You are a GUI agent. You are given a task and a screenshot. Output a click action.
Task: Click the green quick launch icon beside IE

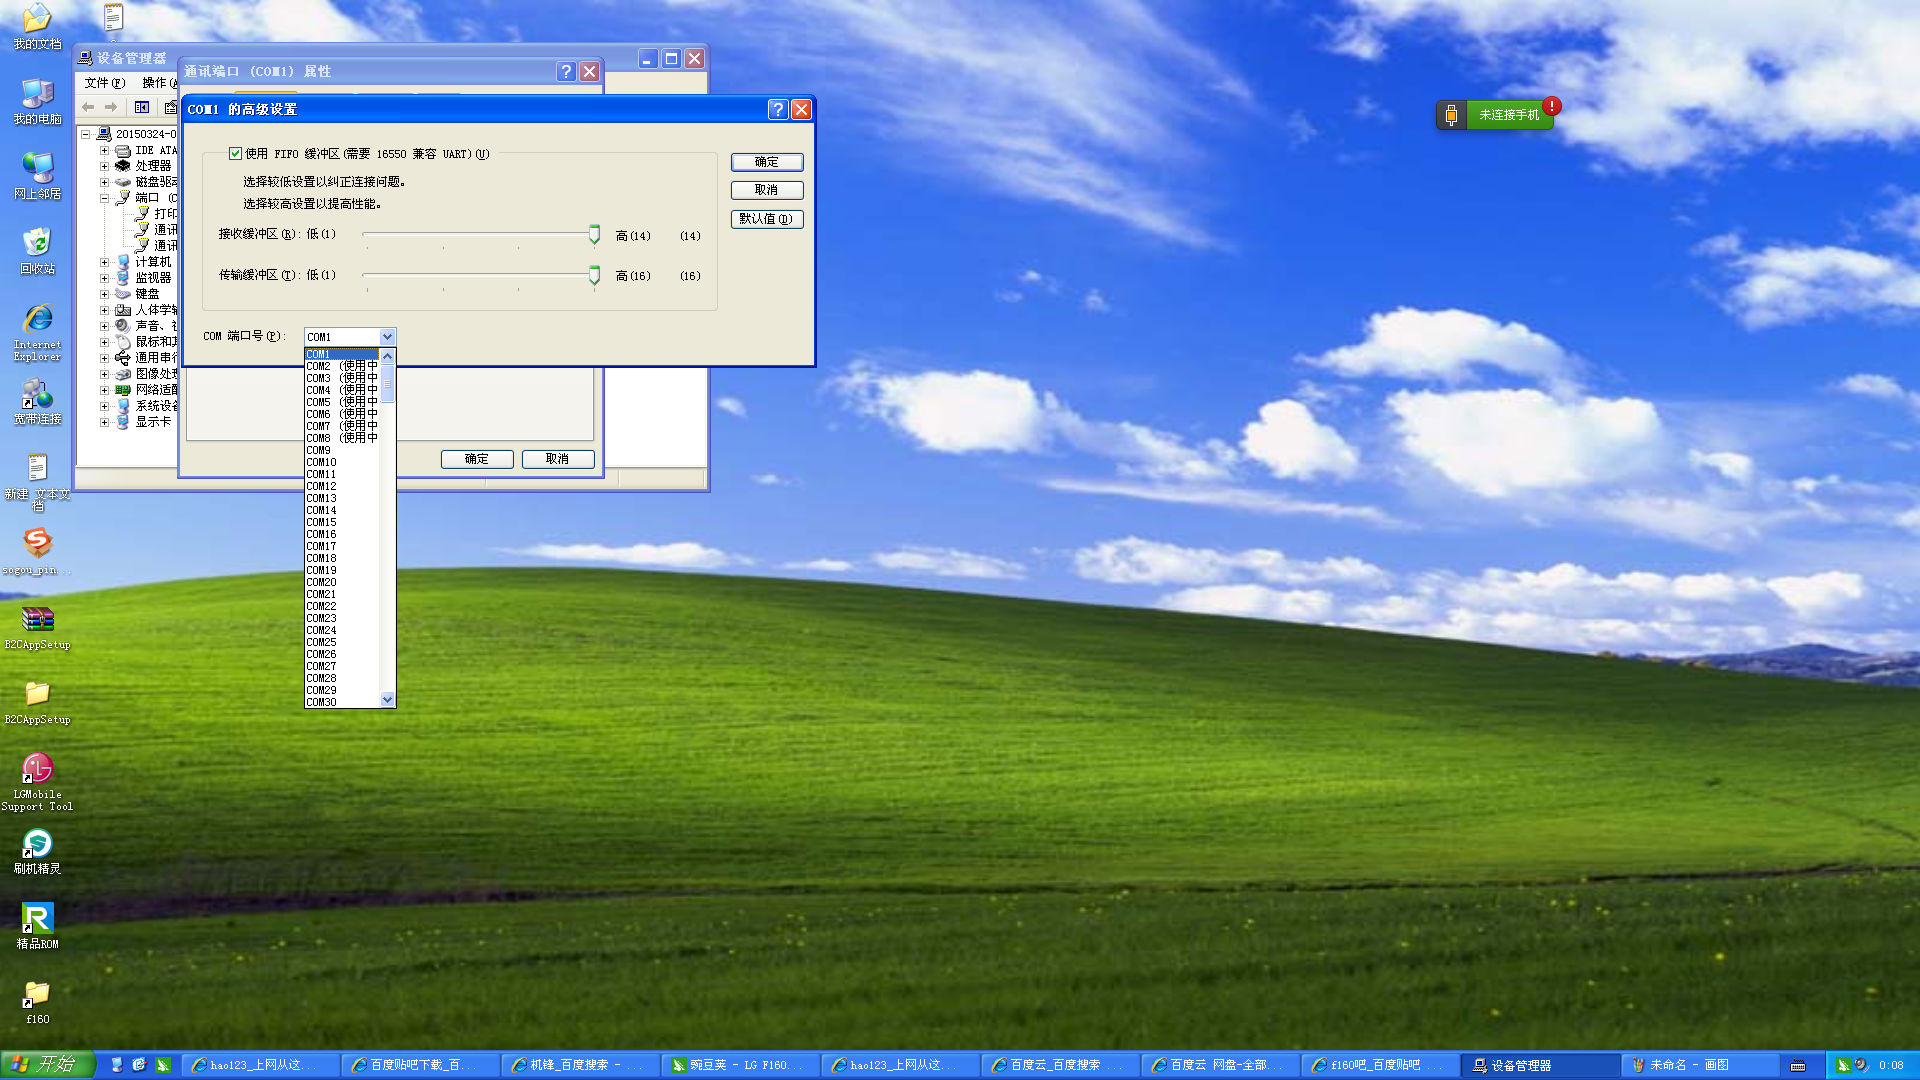[163, 1065]
